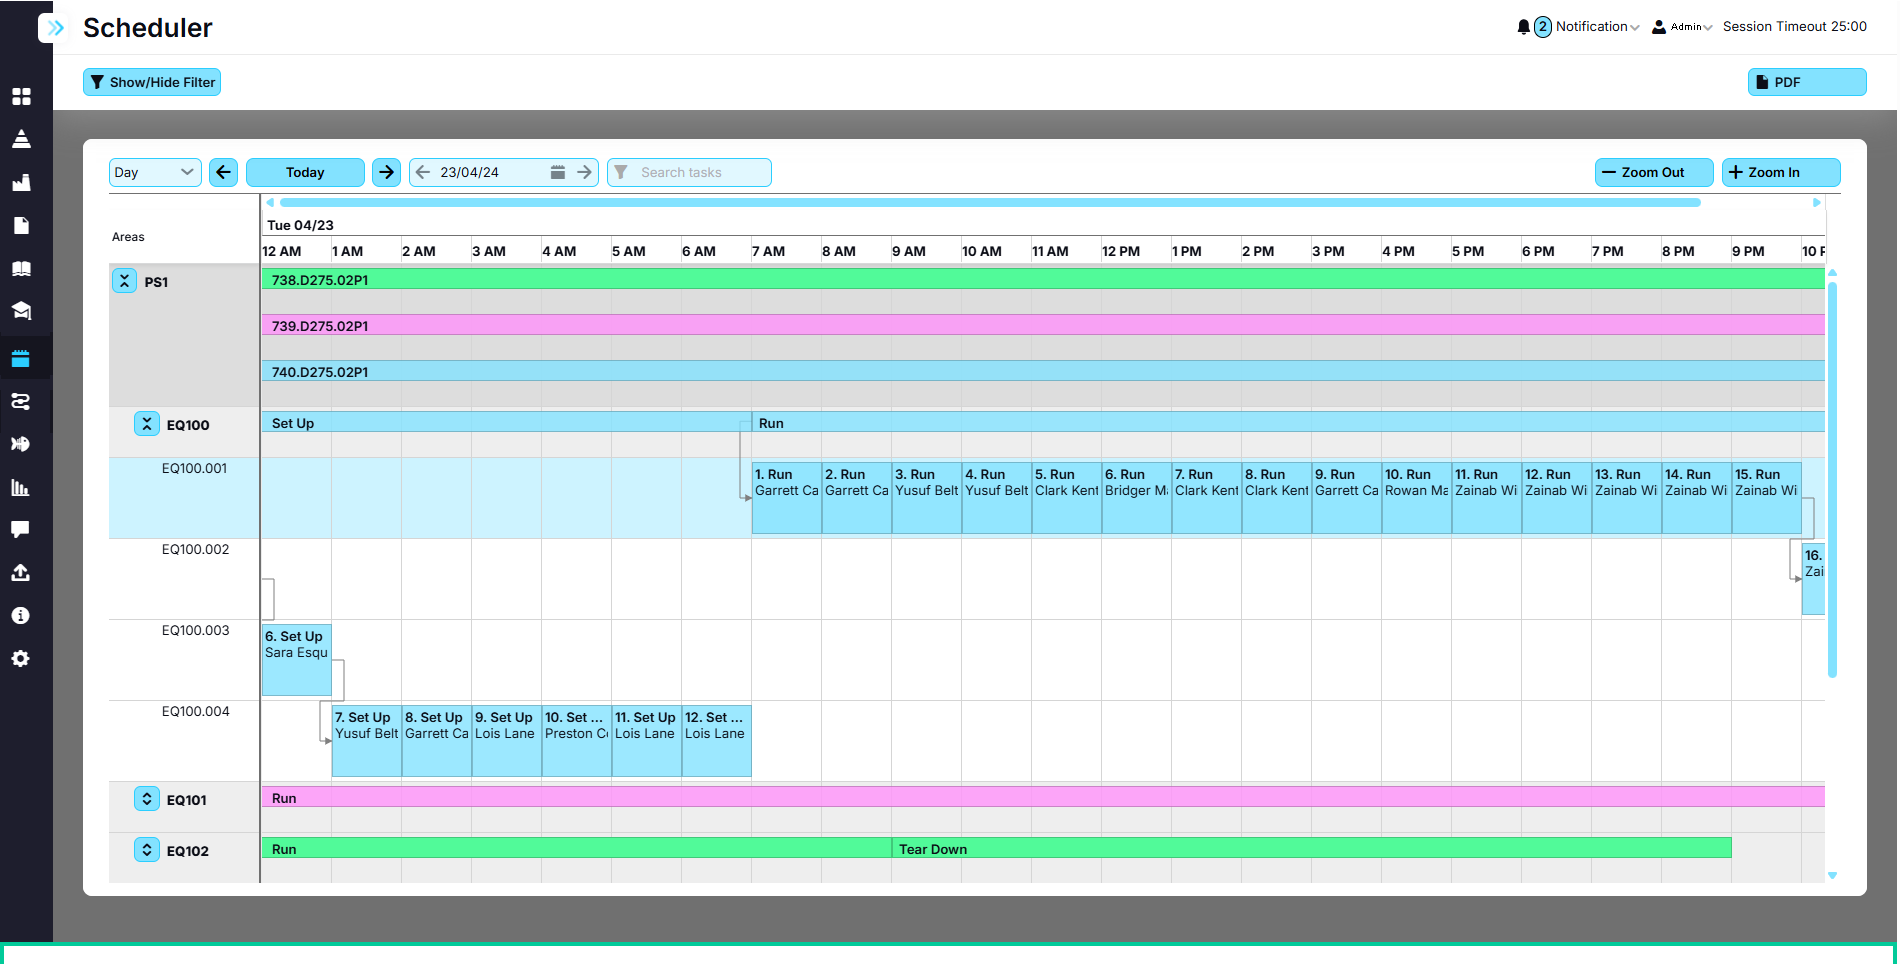Click in the Search tasks field
Viewport: 1900px width, 964px height.
click(x=689, y=172)
